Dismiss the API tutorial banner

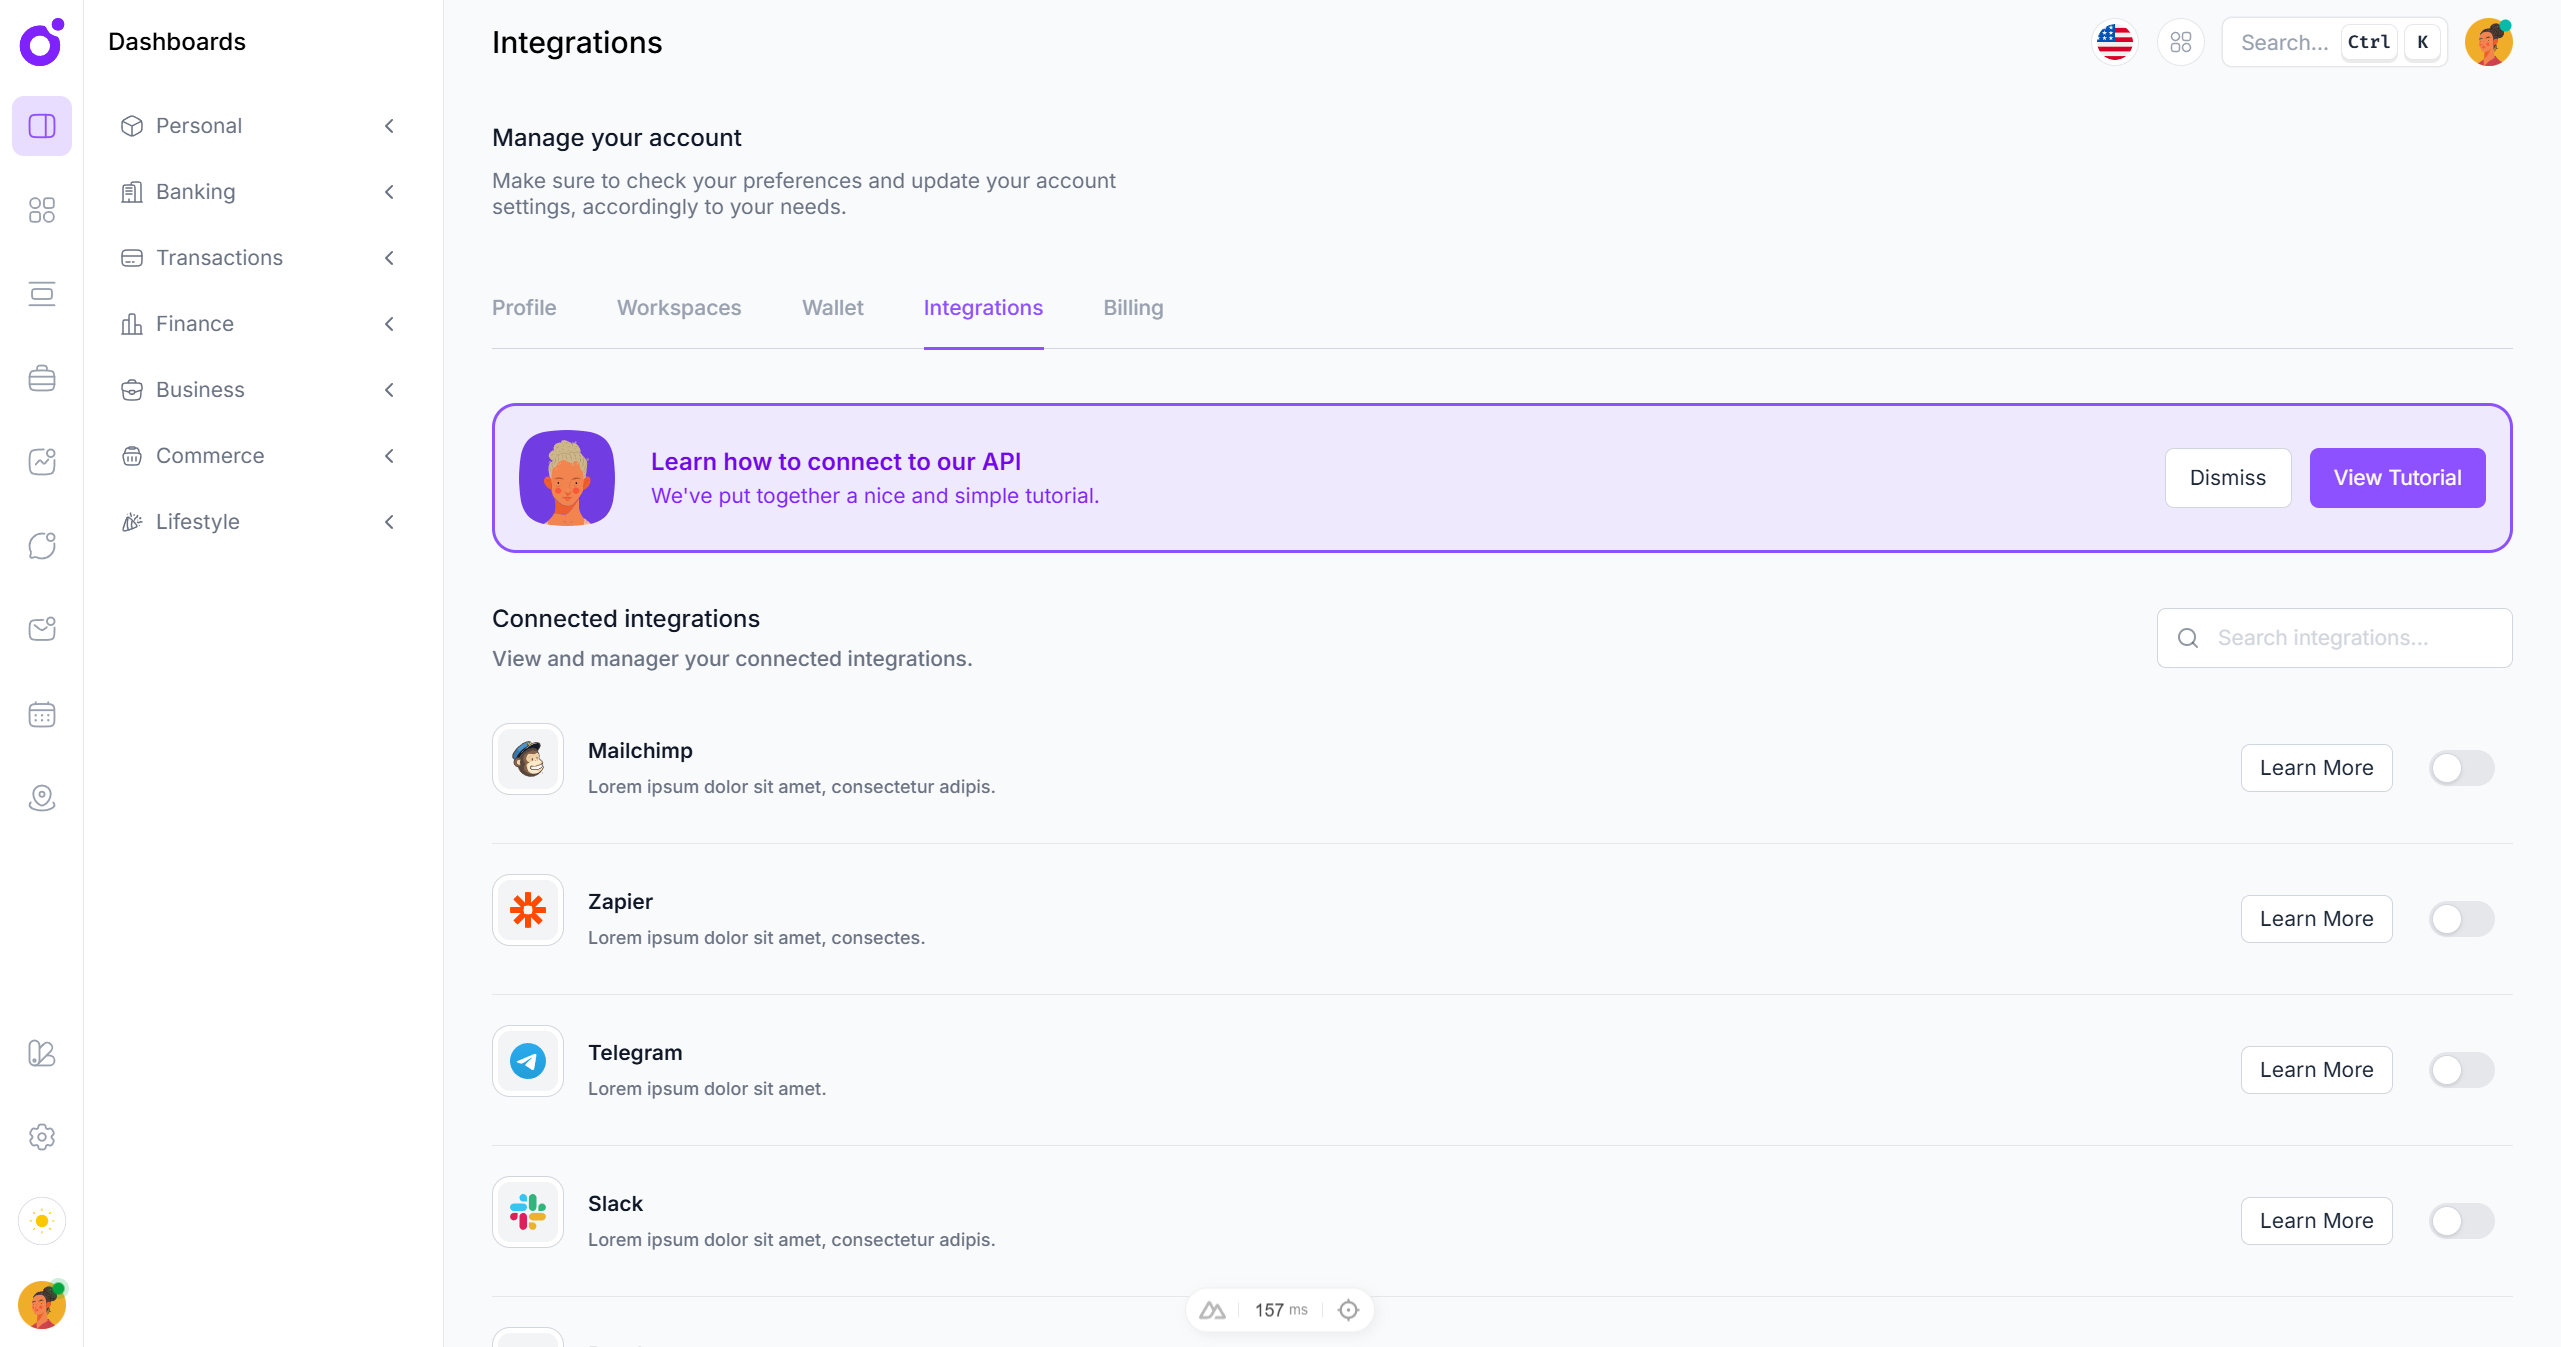pos(2227,477)
